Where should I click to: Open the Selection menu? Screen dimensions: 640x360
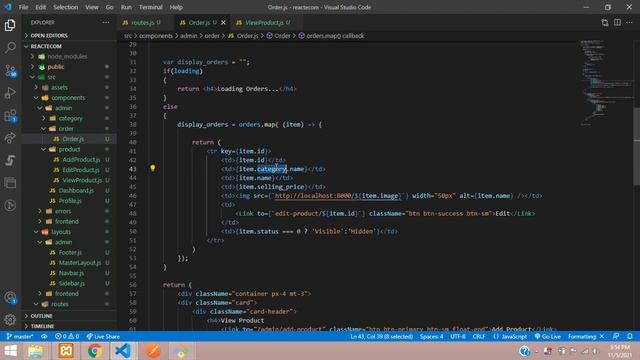coord(65,7)
